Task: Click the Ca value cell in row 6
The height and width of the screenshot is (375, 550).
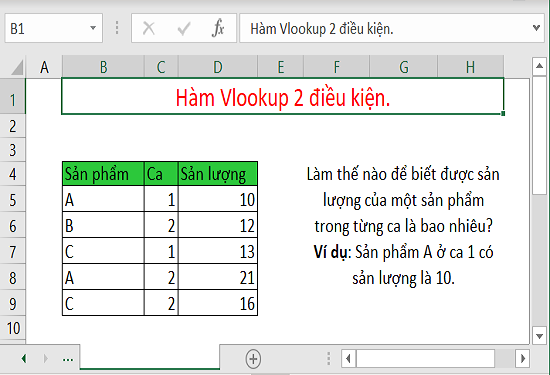Action: 161,225
